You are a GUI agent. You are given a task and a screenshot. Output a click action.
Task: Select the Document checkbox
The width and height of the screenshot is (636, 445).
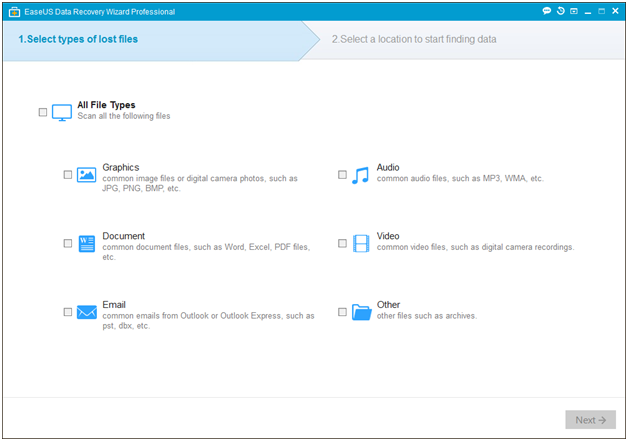(x=68, y=243)
